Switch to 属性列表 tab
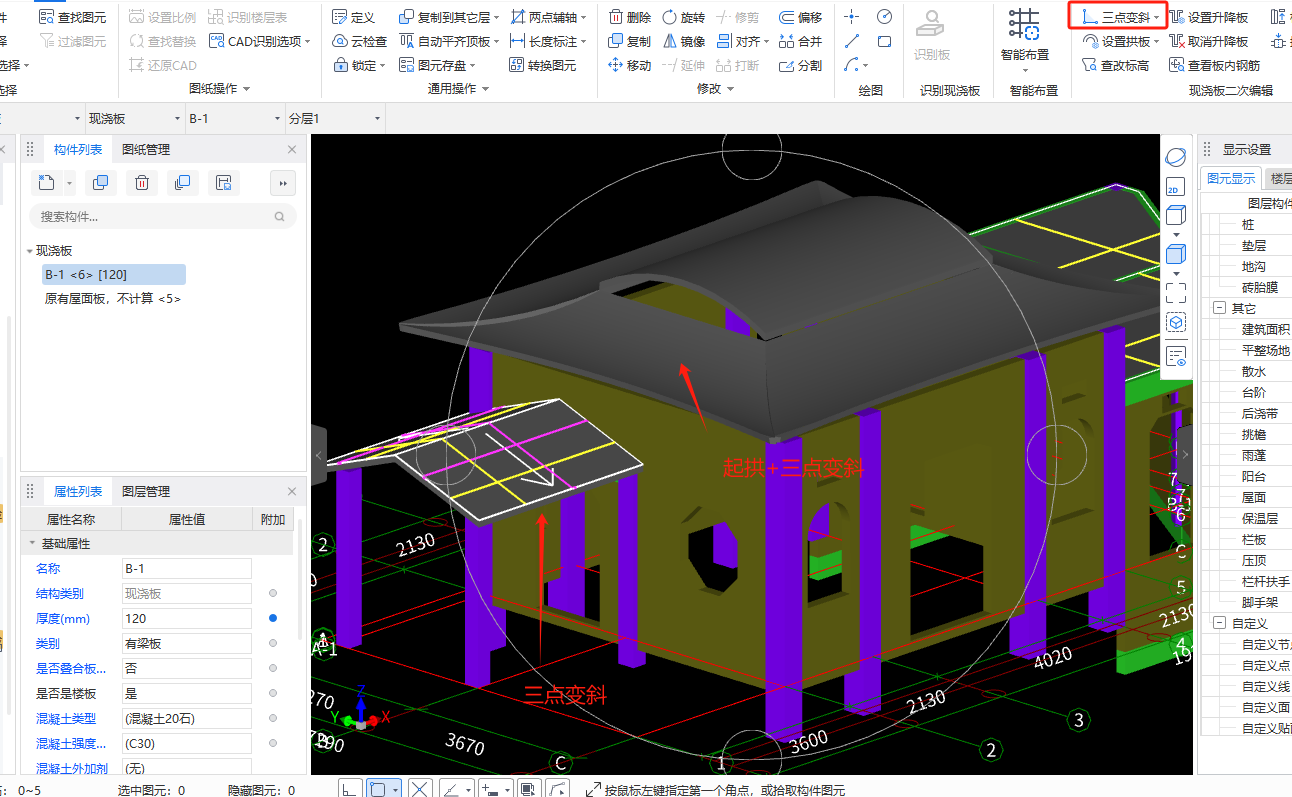The height and width of the screenshot is (797, 1292). (x=78, y=492)
